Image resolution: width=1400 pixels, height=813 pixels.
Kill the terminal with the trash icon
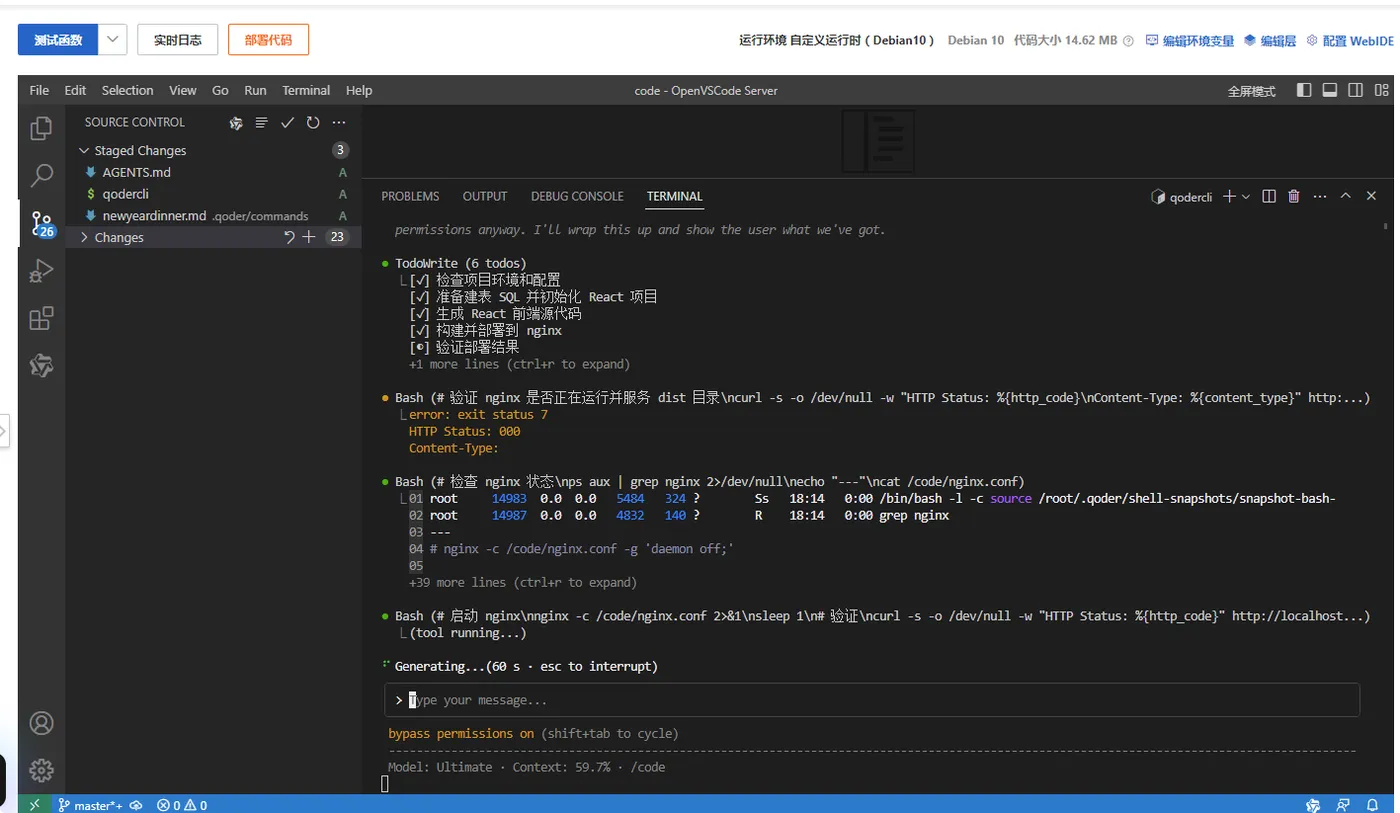tap(1294, 197)
